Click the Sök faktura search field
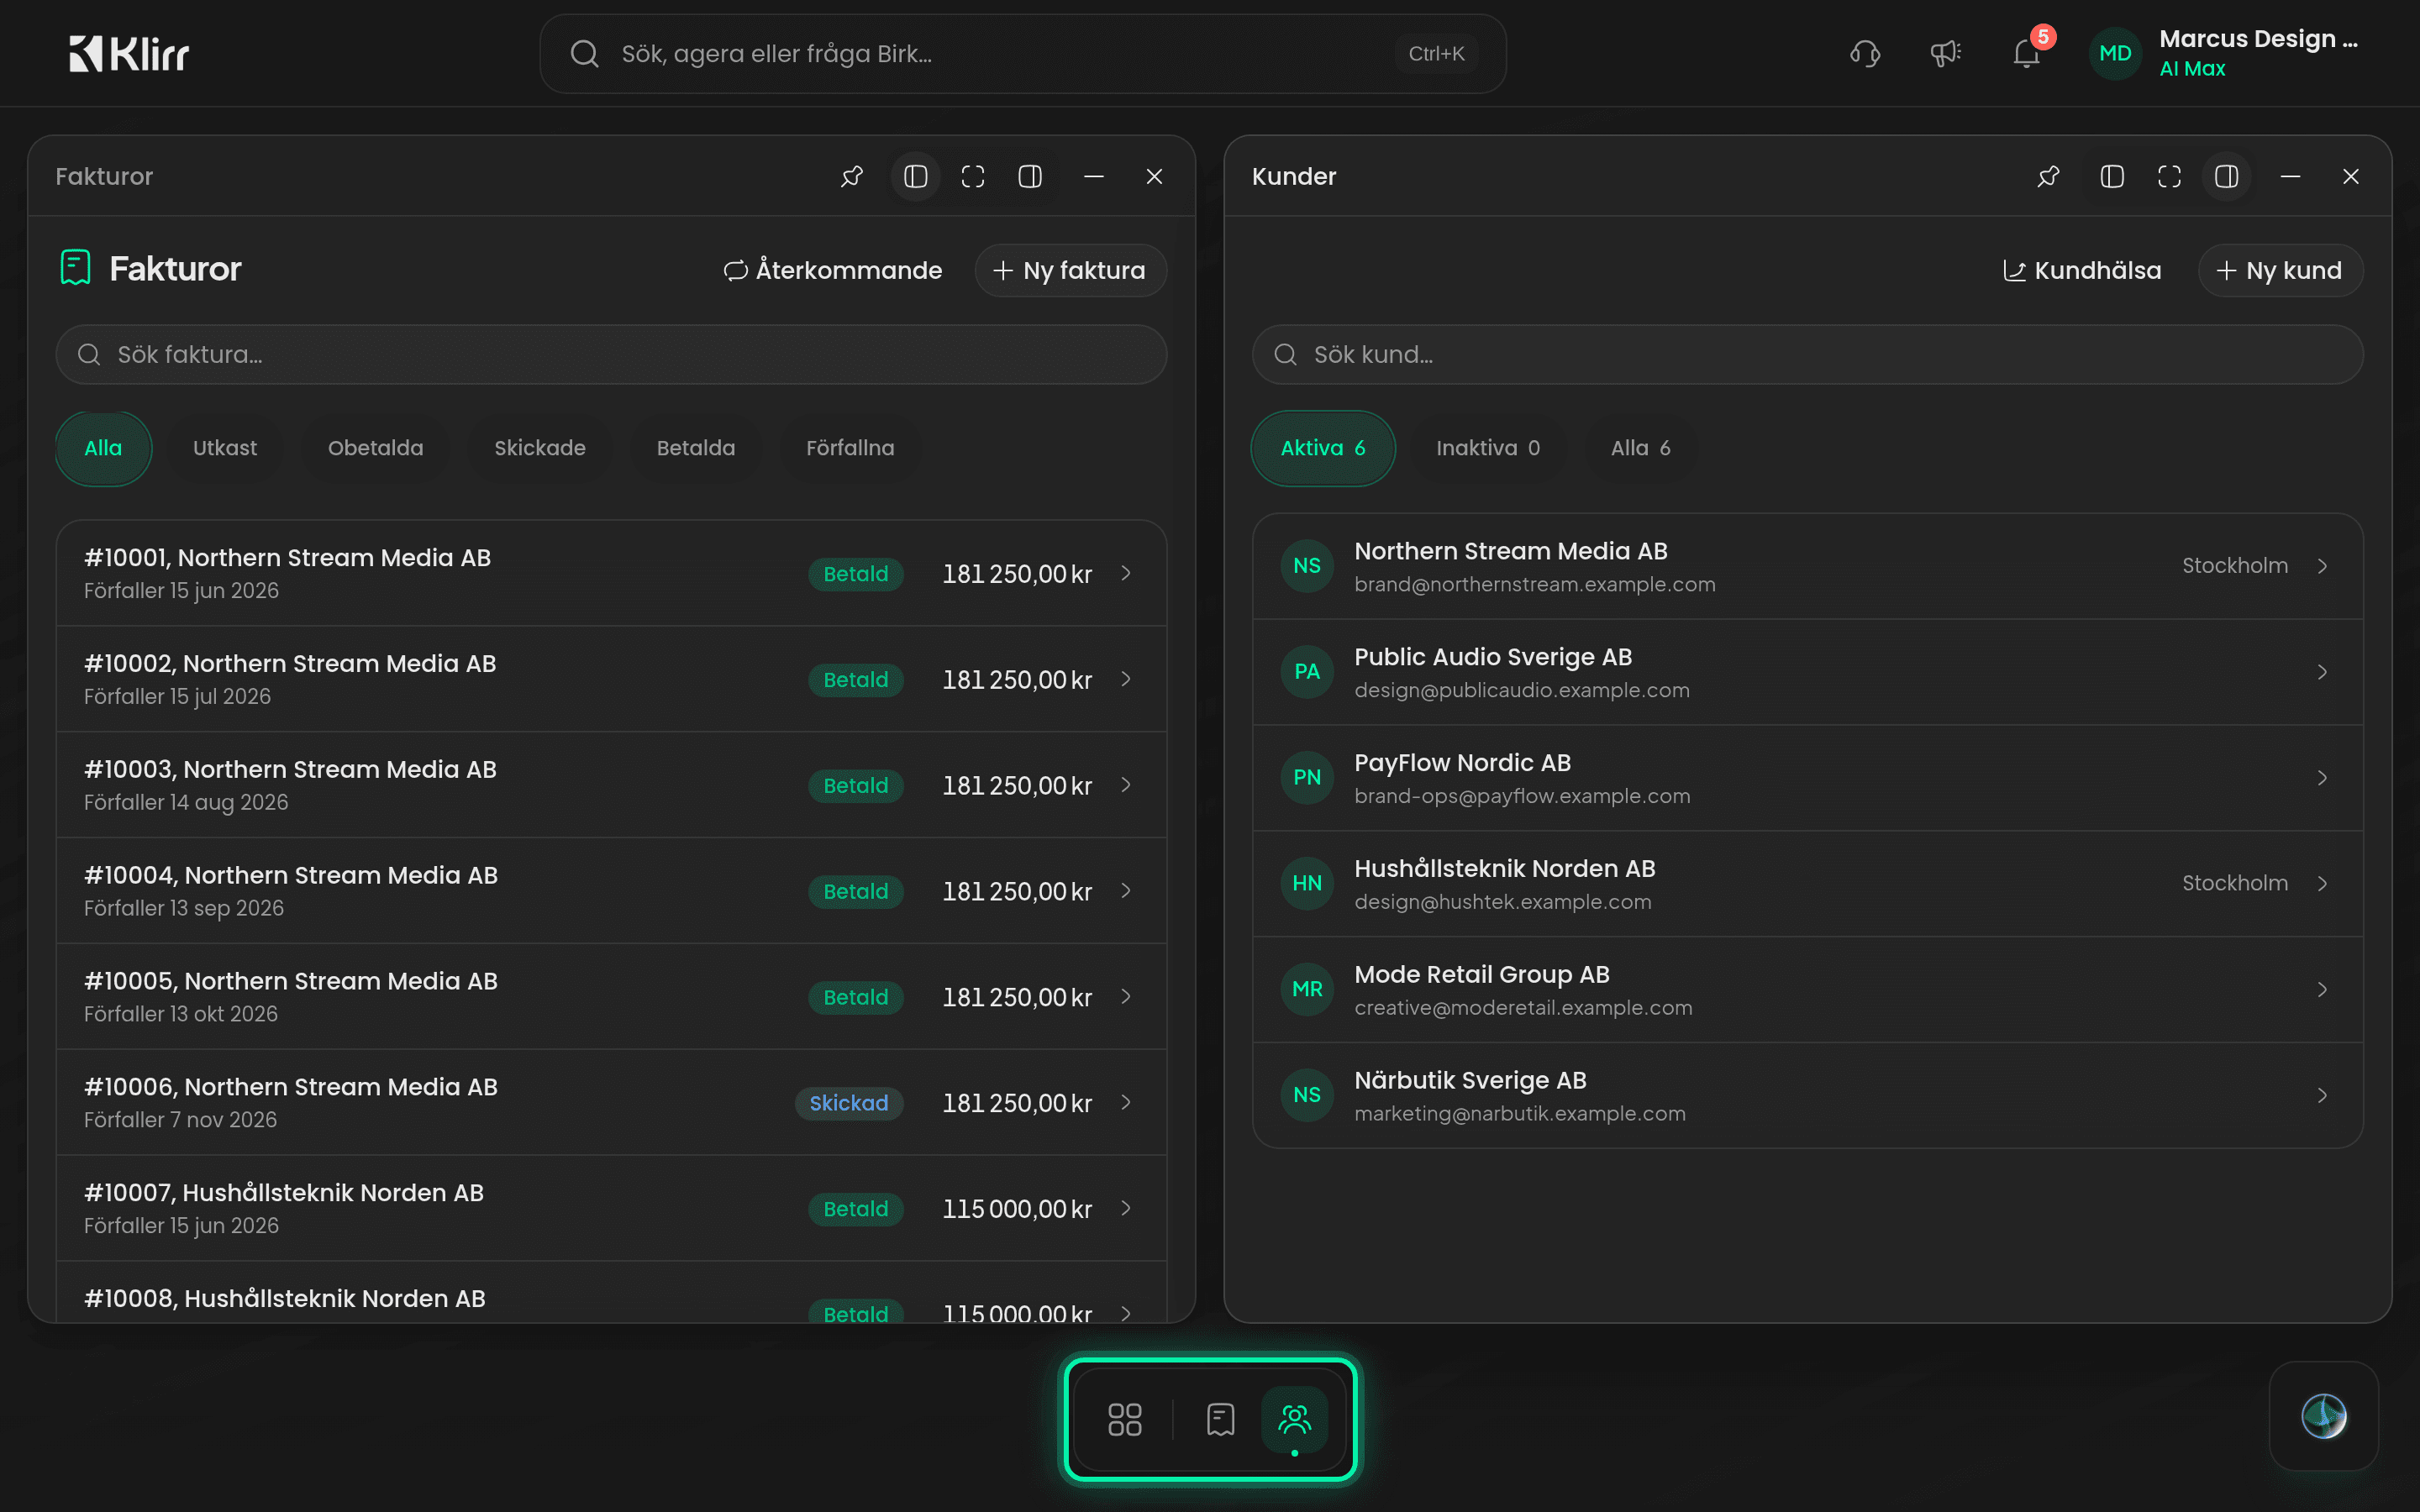 (x=611, y=354)
